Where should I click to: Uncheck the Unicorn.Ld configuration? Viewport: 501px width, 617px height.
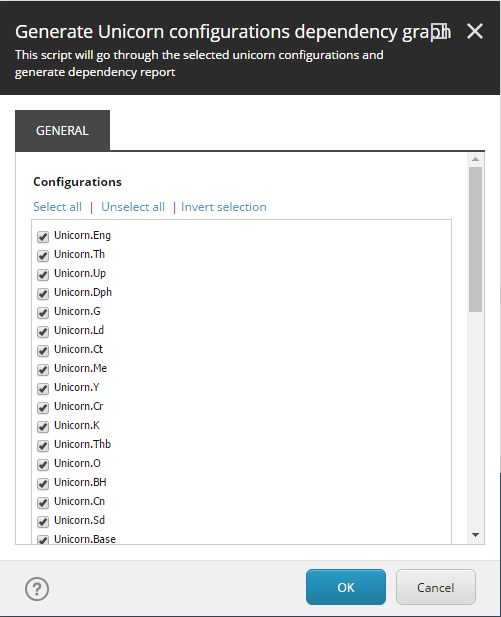43,331
